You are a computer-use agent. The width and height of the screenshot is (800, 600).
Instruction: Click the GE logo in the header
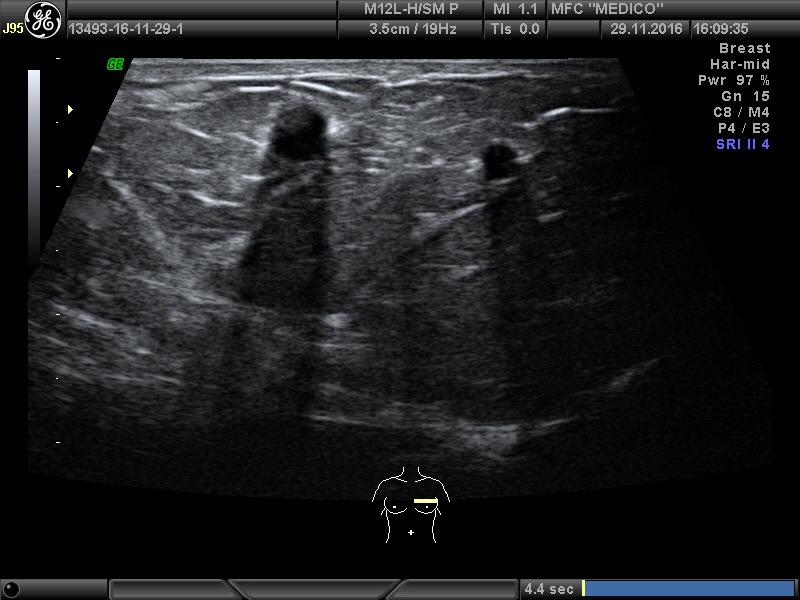pos(43,20)
